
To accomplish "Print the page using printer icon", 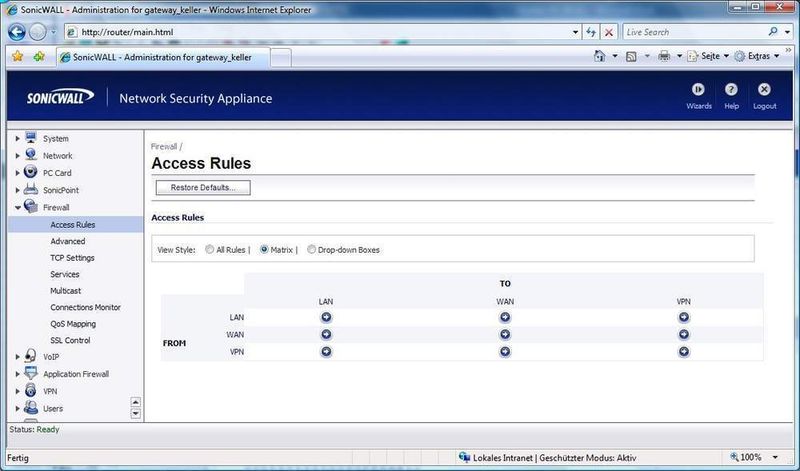I will pos(664,56).
